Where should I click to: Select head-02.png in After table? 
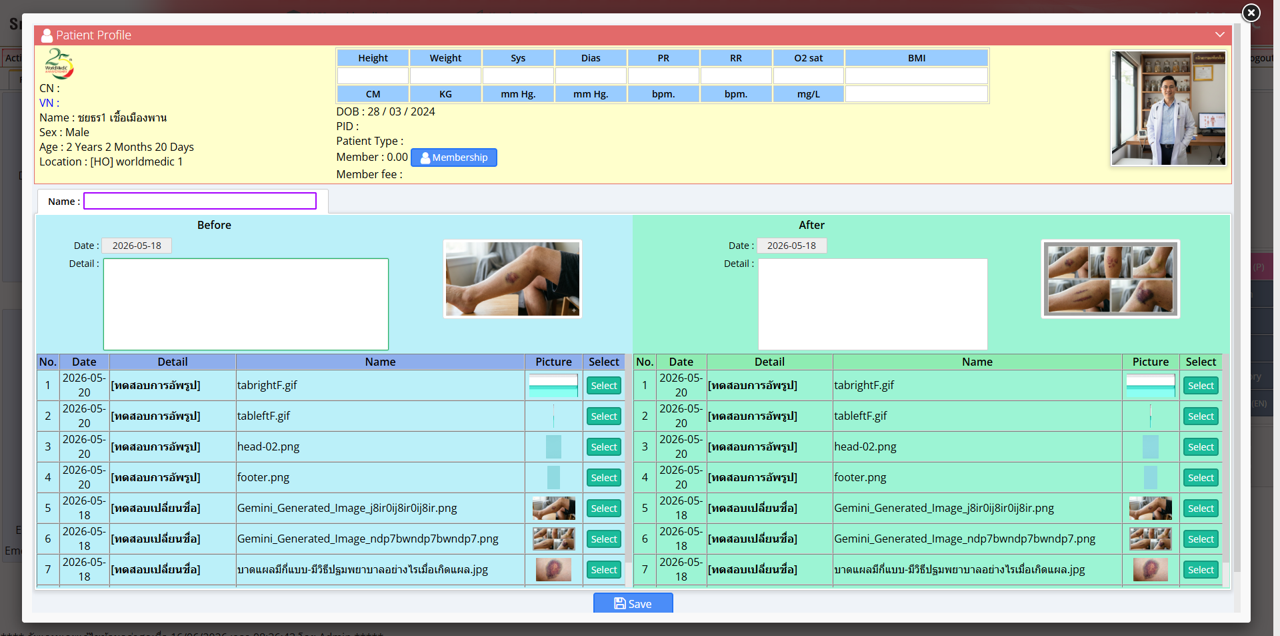tap(1201, 447)
